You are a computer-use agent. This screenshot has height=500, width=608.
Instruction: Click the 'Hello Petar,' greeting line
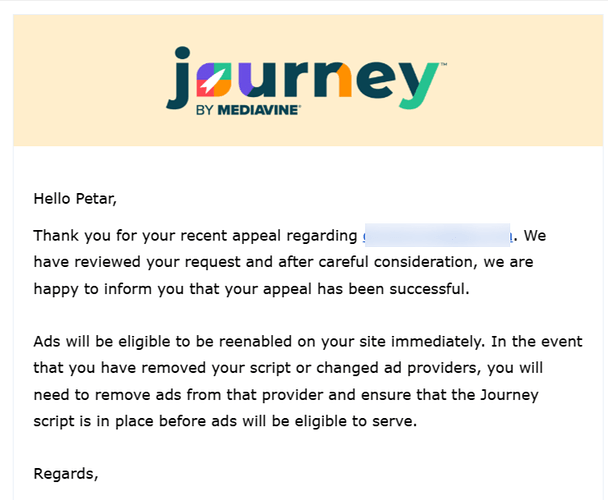[x=75, y=199]
